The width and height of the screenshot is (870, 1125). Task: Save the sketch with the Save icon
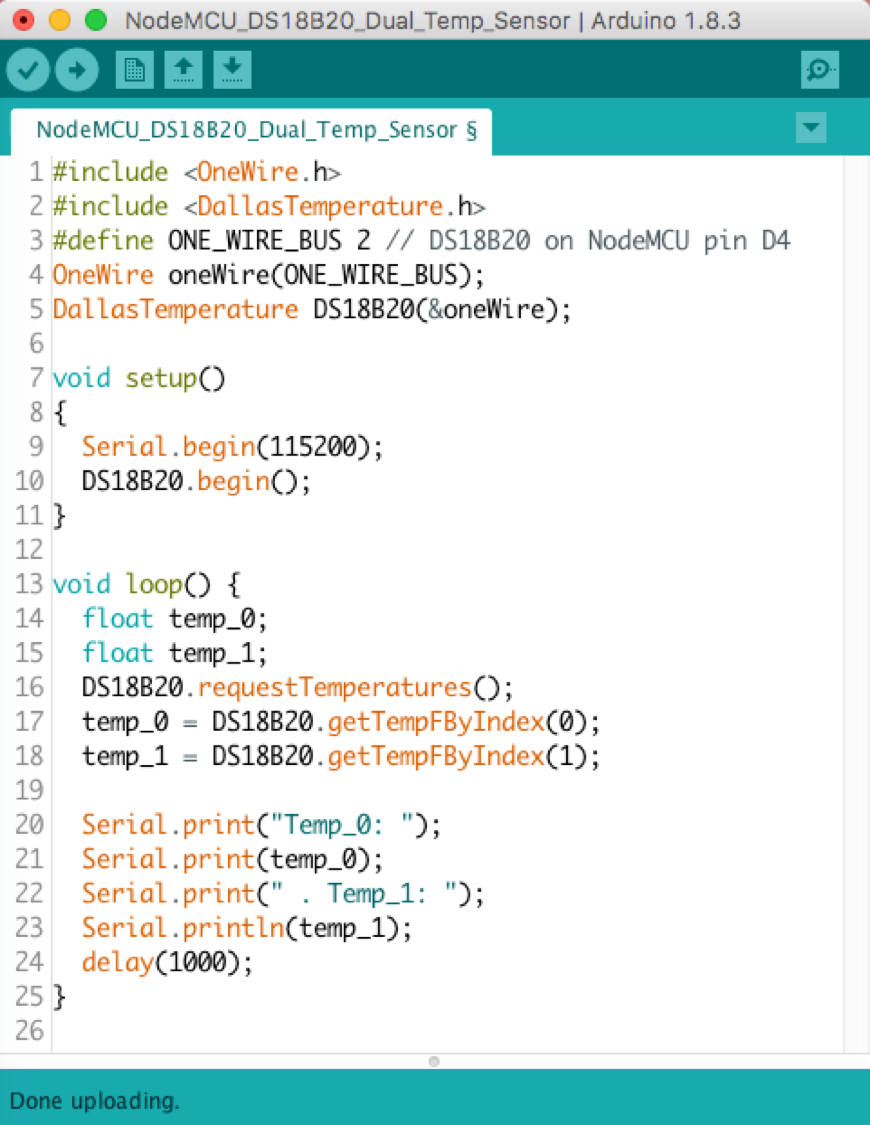[x=232, y=69]
